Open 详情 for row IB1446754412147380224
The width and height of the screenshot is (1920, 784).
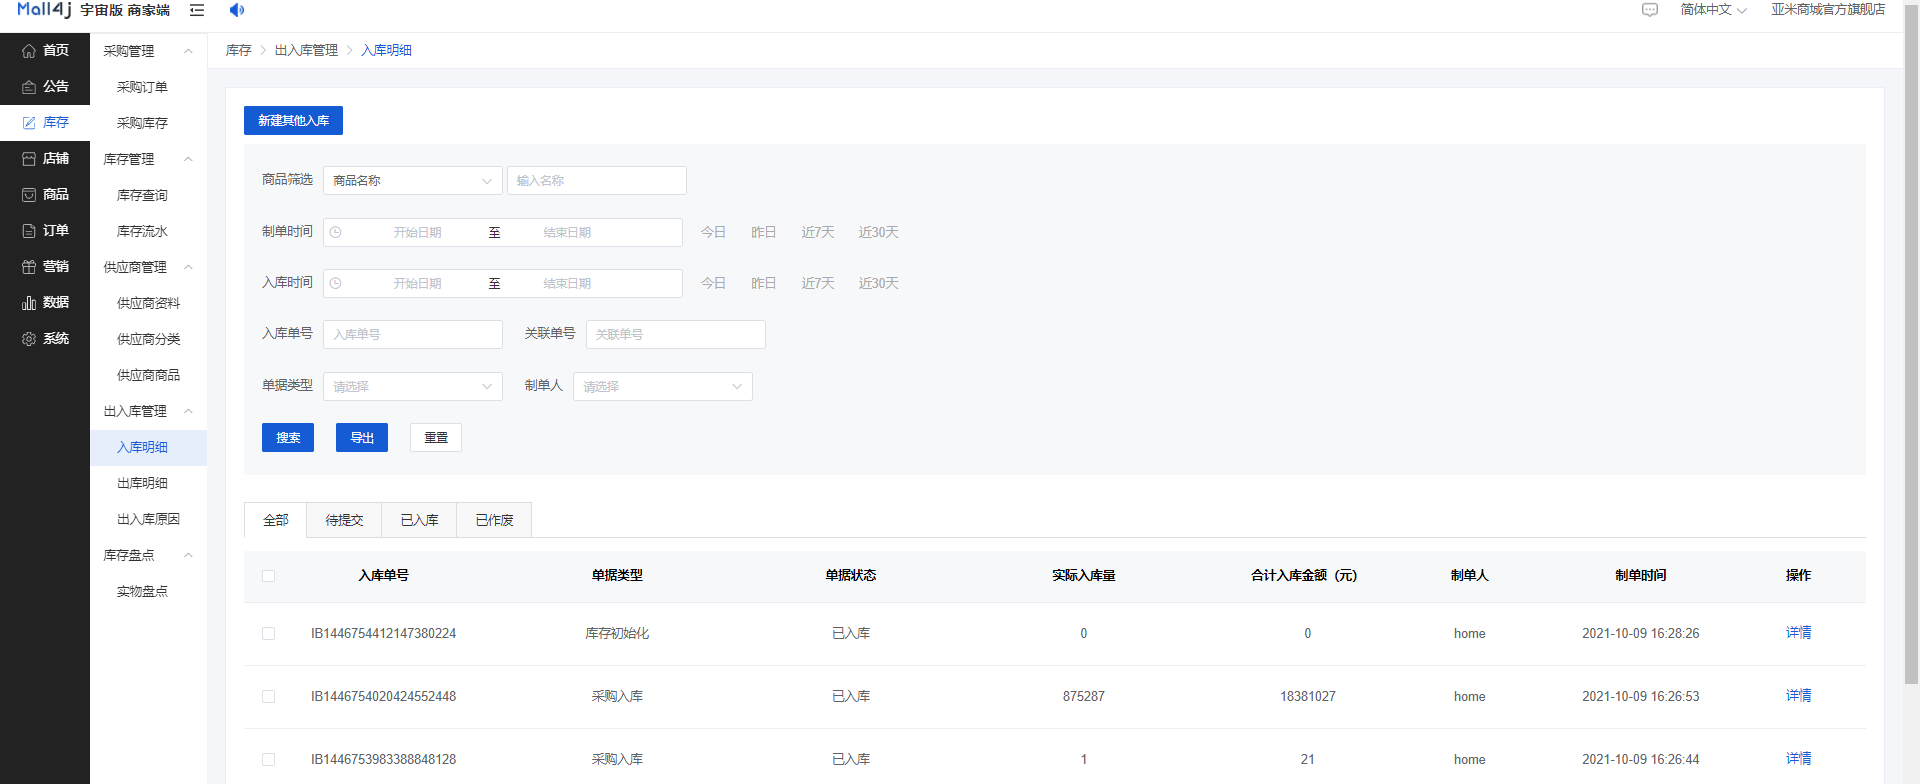(1798, 633)
